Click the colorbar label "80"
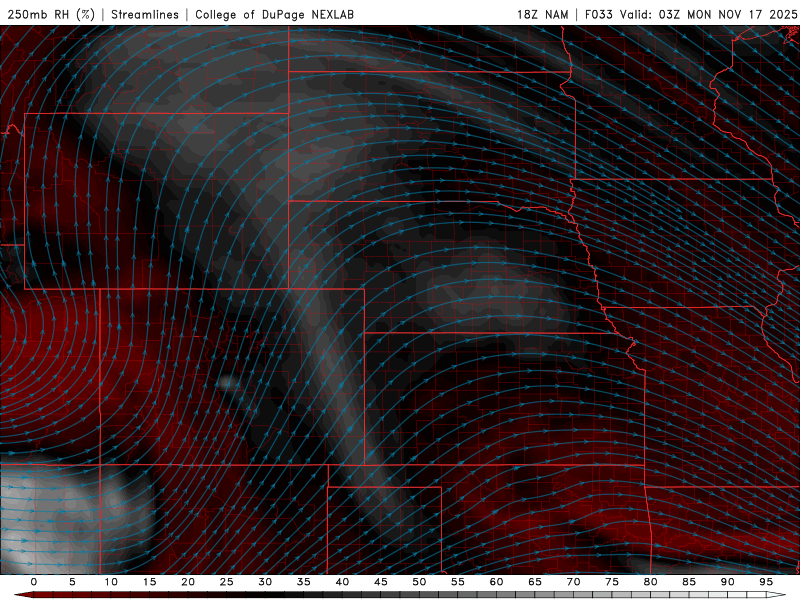 650,582
